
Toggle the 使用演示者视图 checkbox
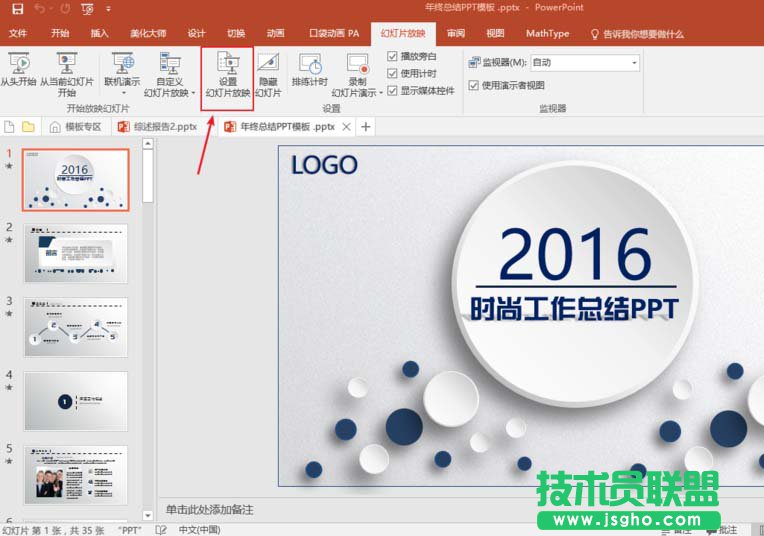[x=473, y=85]
